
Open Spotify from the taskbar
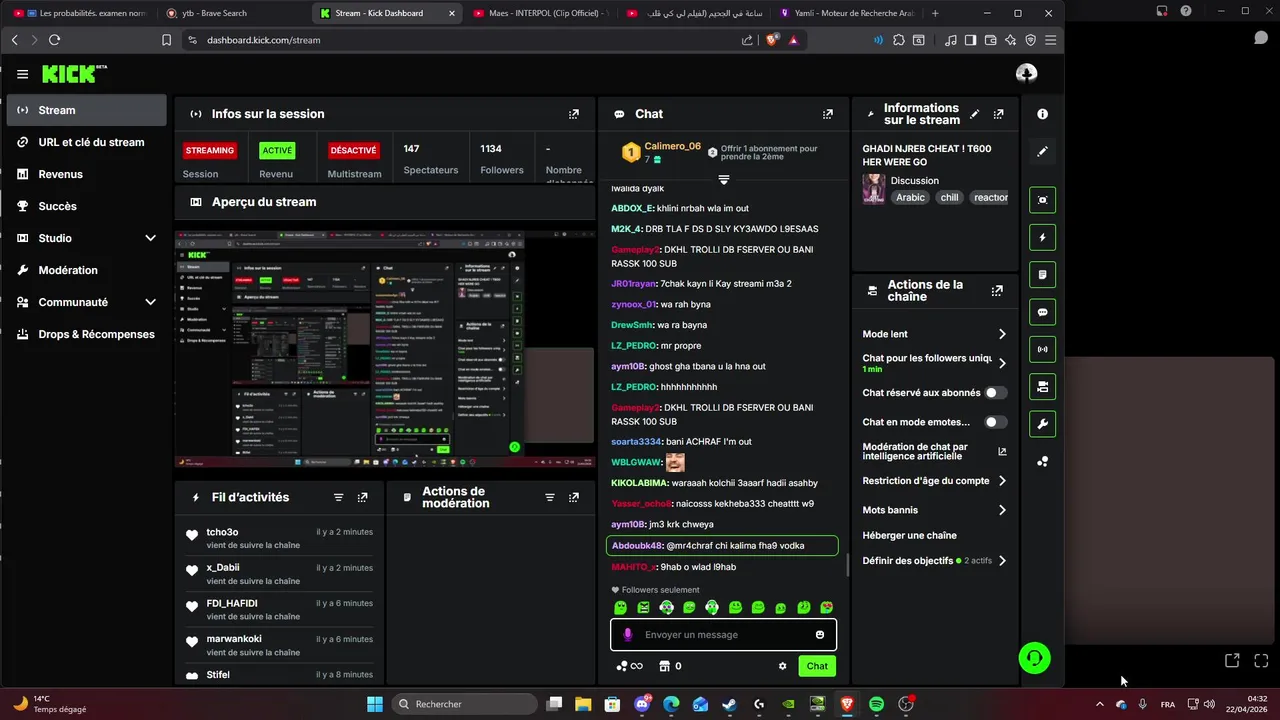pyautogui.click(x=877, y=704)
